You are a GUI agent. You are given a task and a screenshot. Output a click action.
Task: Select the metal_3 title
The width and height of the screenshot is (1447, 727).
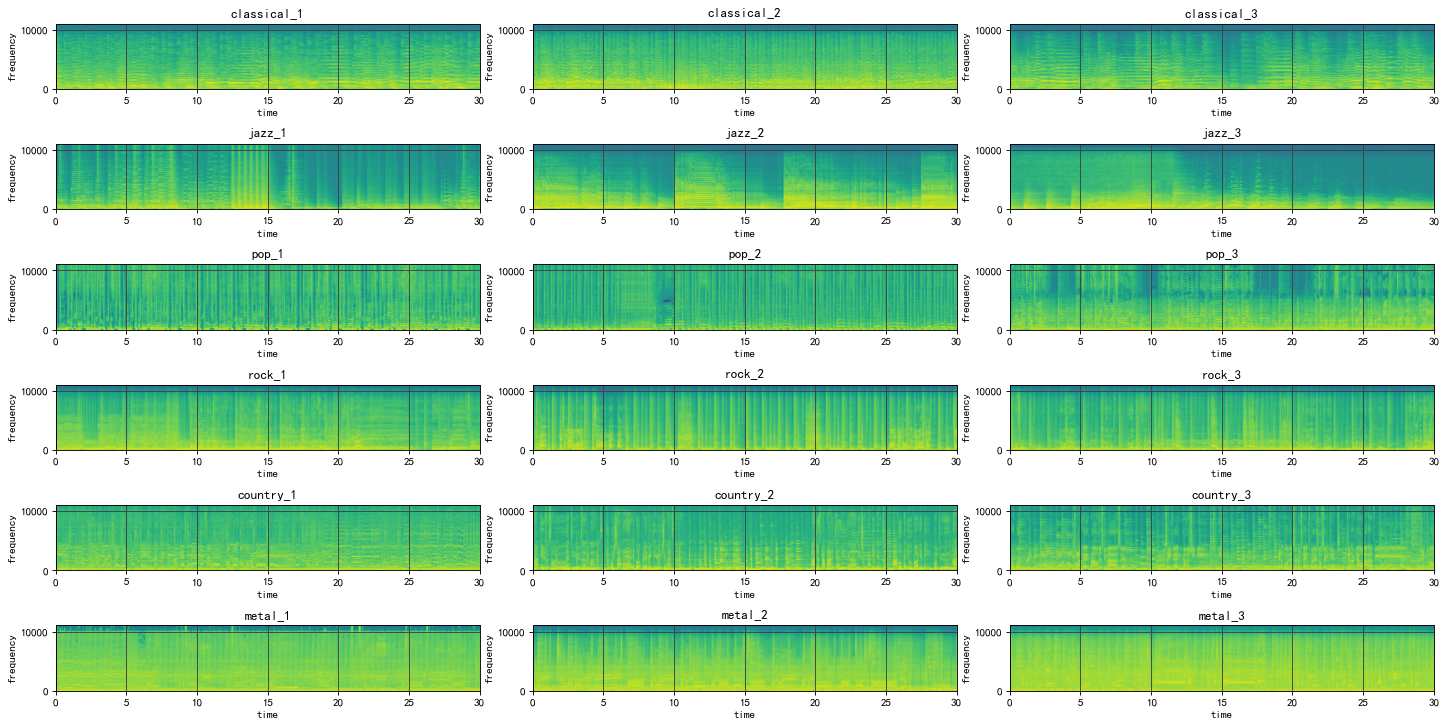tap(1221, 616)
